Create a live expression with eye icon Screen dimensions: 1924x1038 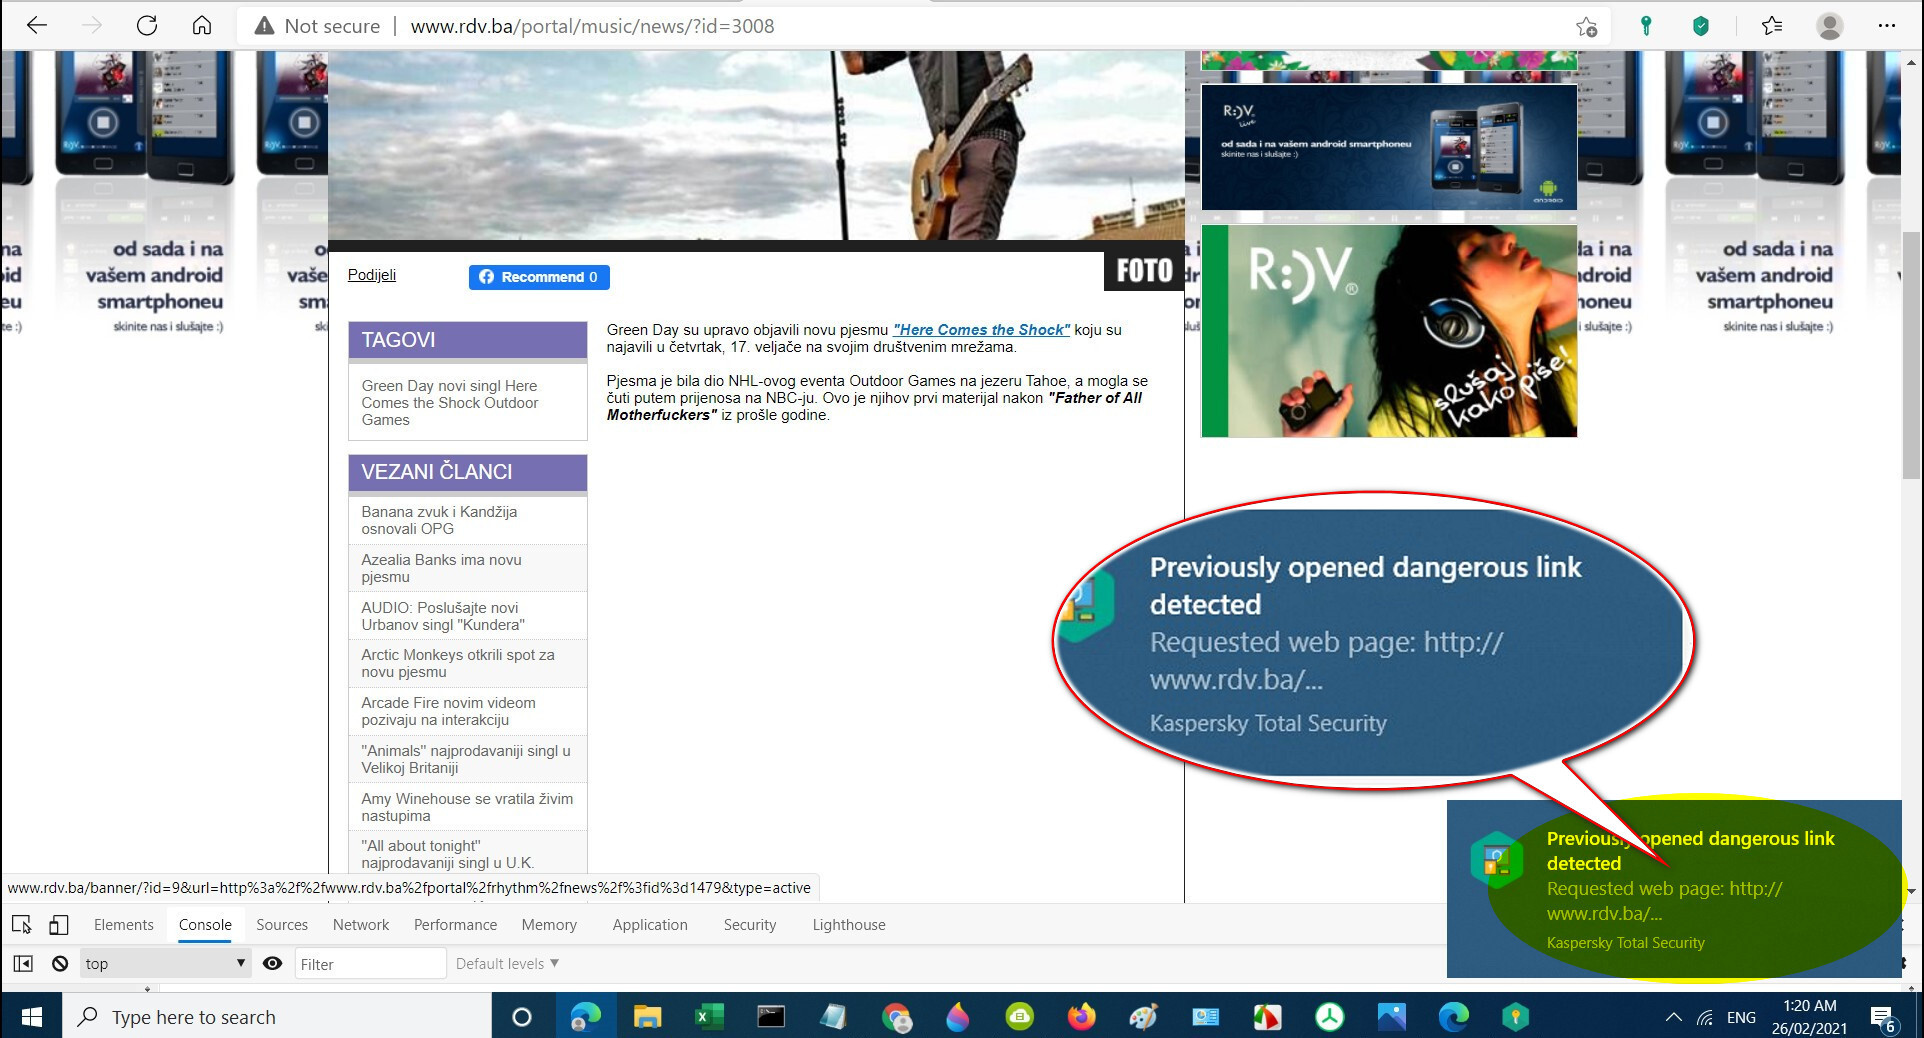[272, 964]
